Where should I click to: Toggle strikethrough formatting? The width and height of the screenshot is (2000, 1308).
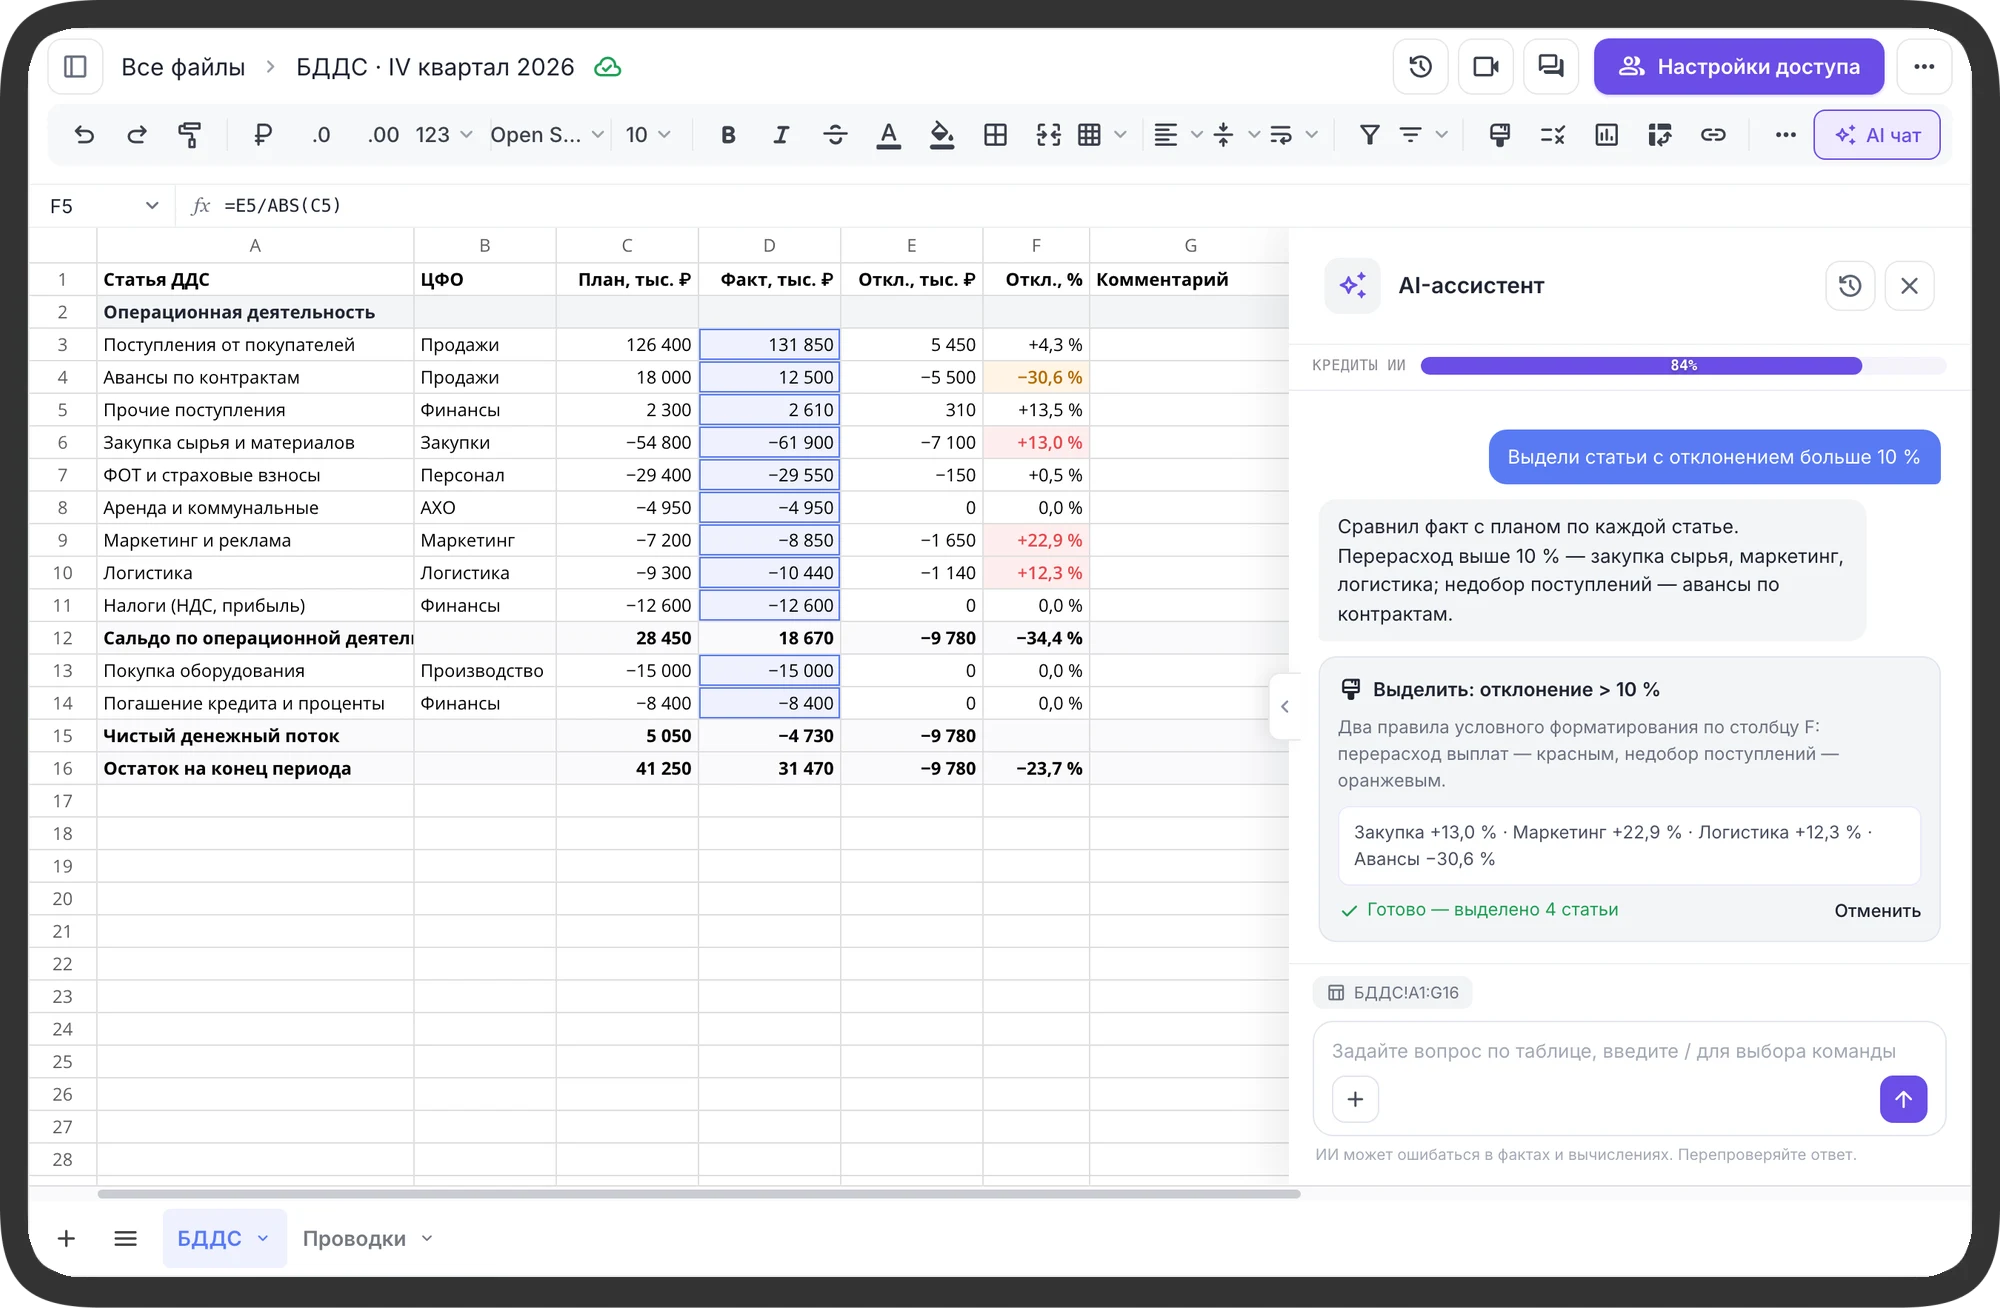[x=835, y=135]
